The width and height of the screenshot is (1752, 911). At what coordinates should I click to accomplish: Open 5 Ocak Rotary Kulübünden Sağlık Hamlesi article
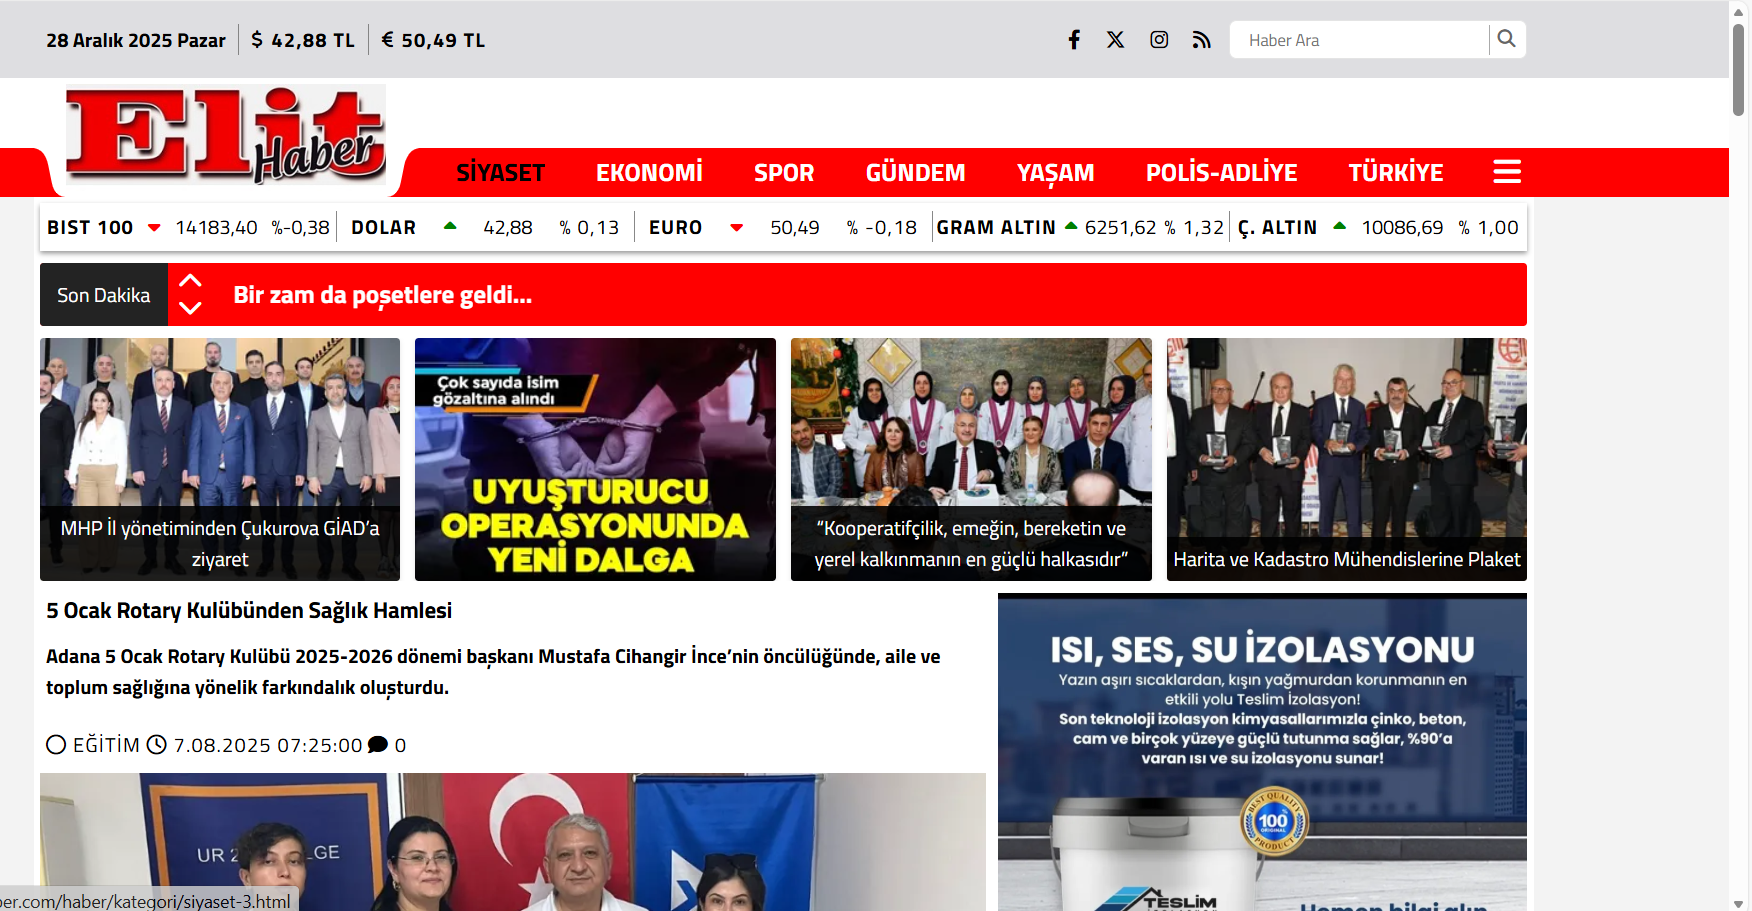[x=249, y=611]
